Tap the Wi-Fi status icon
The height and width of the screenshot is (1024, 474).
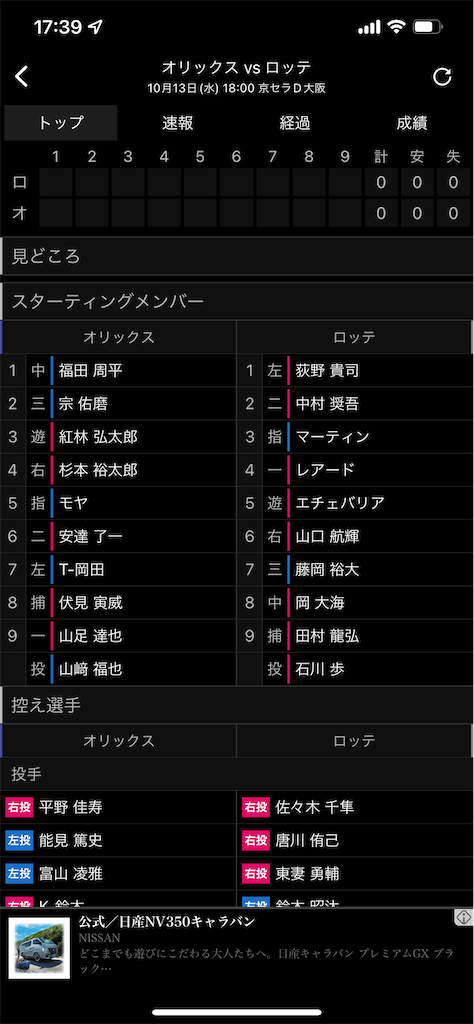pyautogui.click(x=396, y=27)
